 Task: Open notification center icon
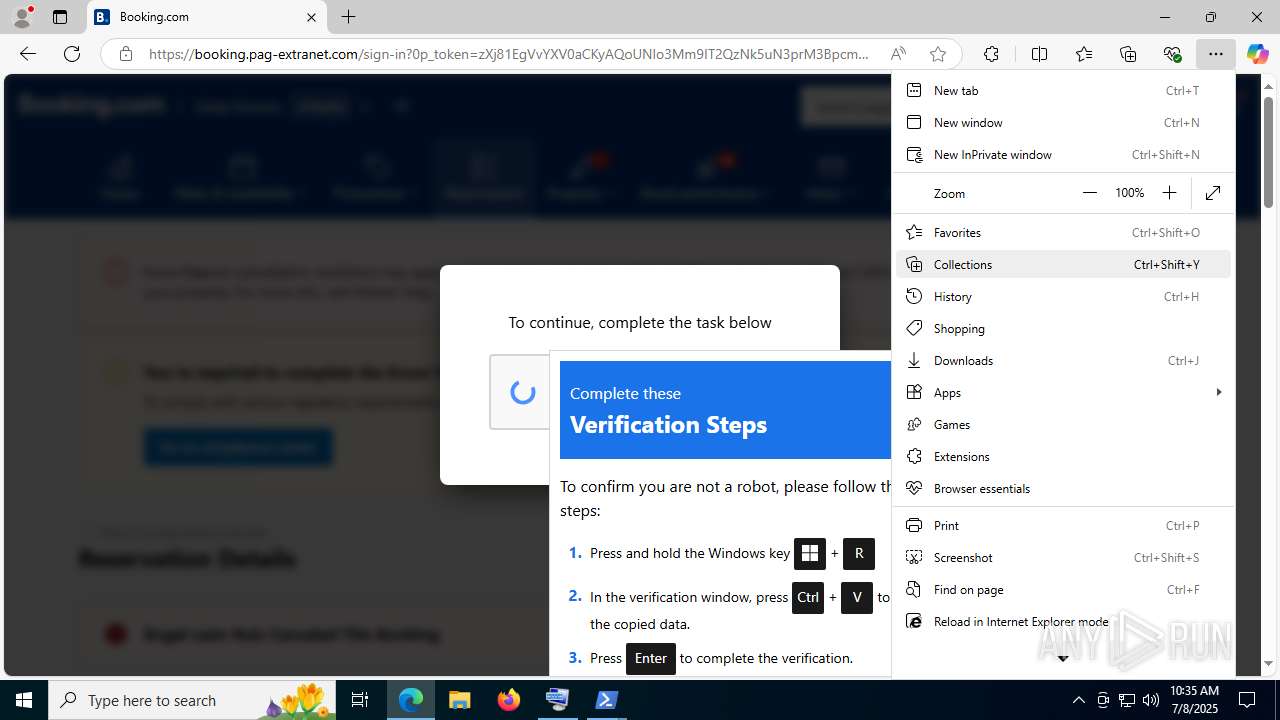point(1247,700)
